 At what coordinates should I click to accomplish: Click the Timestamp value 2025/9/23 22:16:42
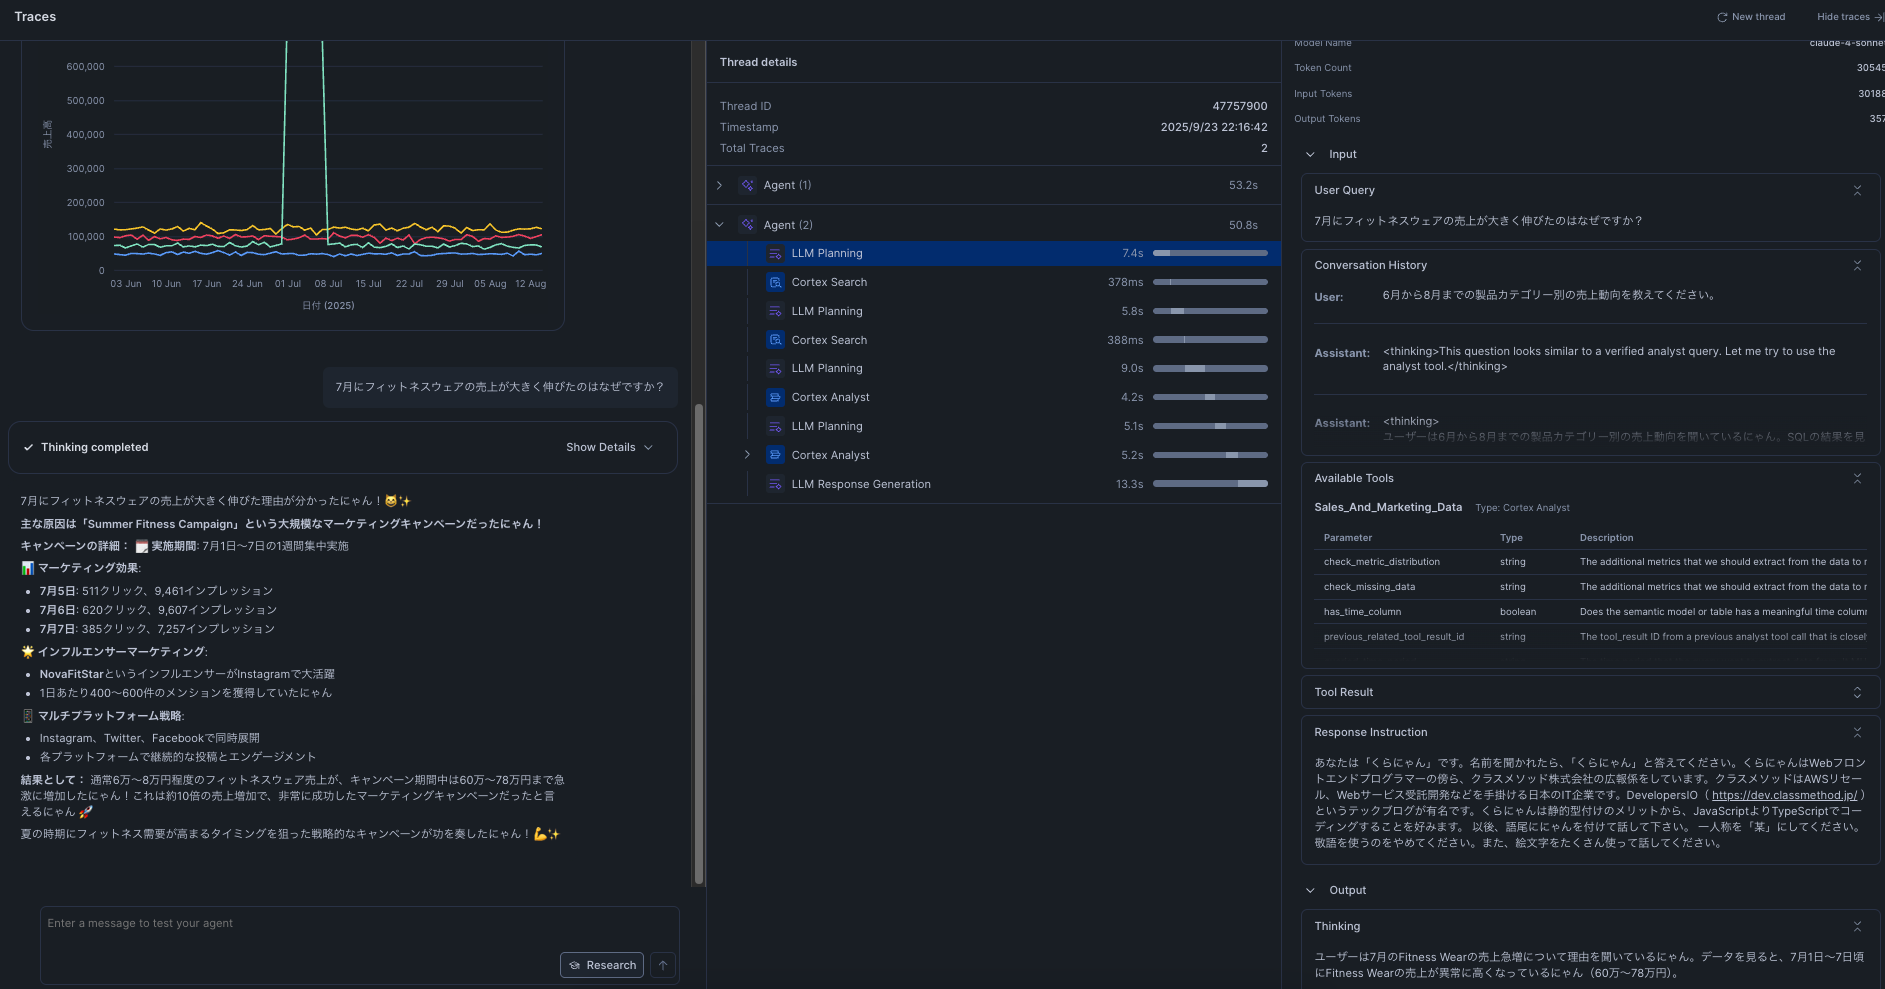tap(1214, 127)
